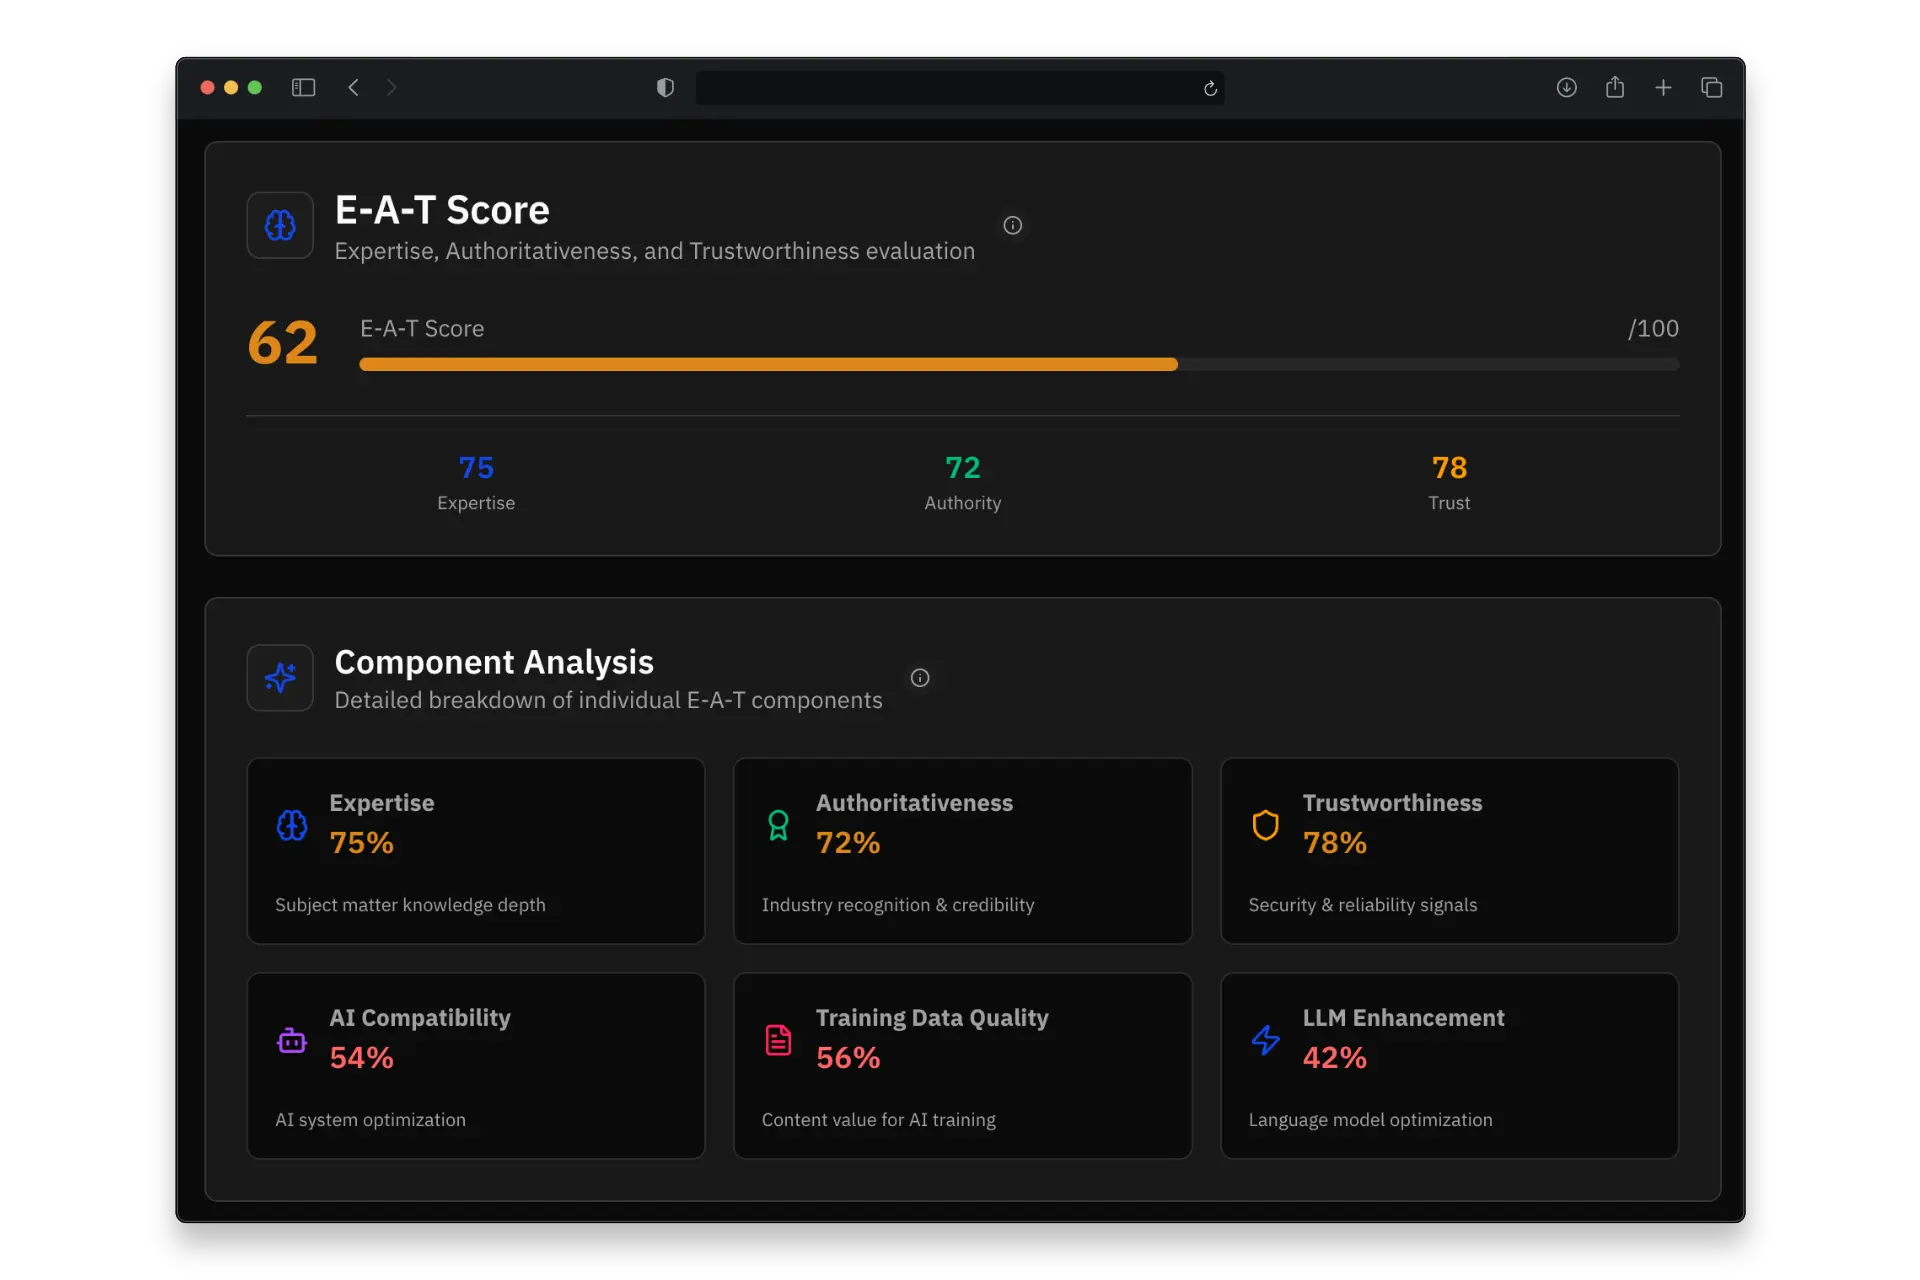
Task: Click 'AI system optimization' description
Action: click(x=370, y=1120)
